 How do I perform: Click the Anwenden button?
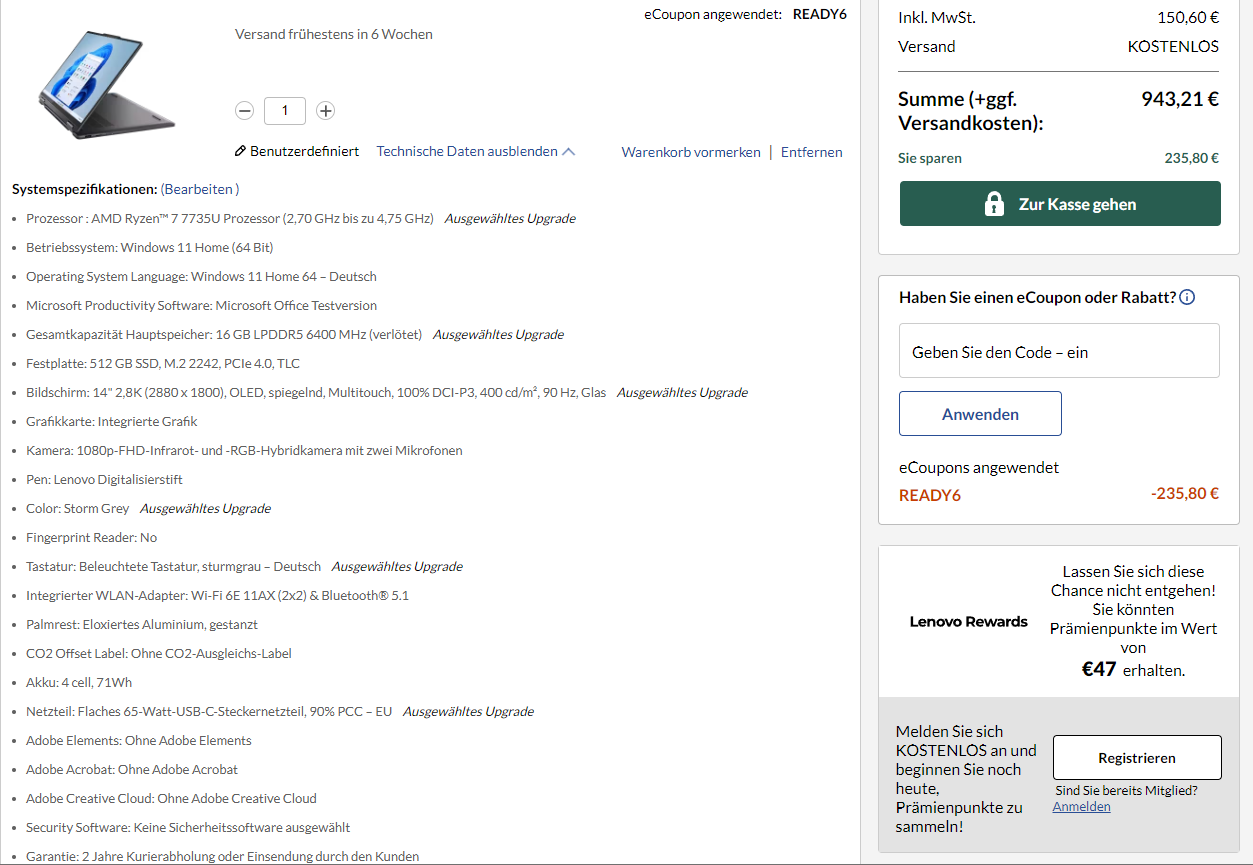click(980, 414)
